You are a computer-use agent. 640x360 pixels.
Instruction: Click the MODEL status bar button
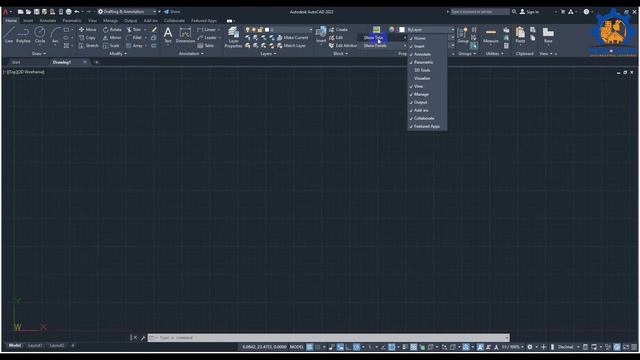click(x=297, y=347)
